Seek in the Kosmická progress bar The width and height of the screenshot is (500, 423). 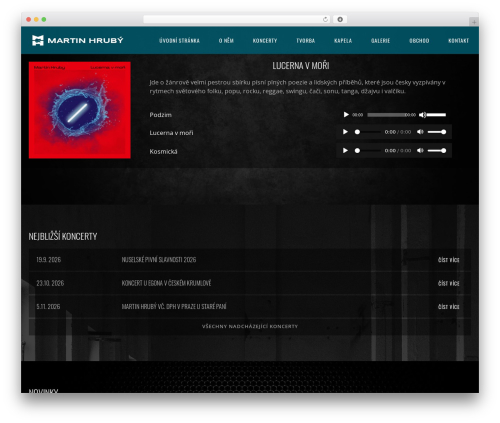(x=367, y=151)
